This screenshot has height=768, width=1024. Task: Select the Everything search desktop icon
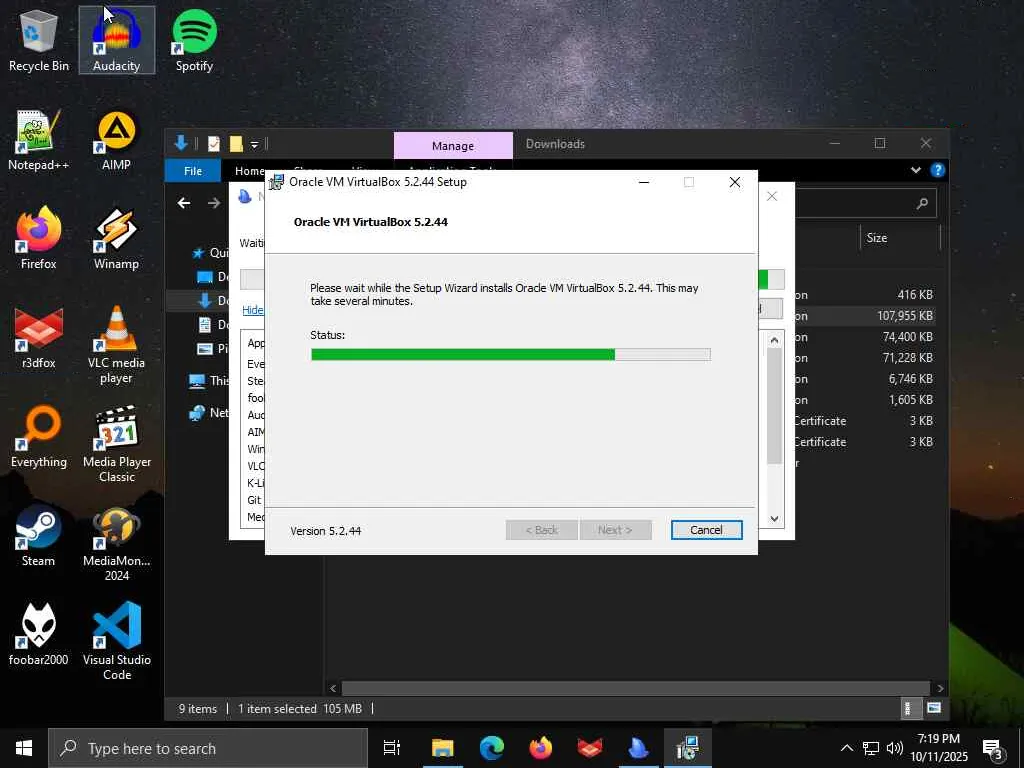39,438
